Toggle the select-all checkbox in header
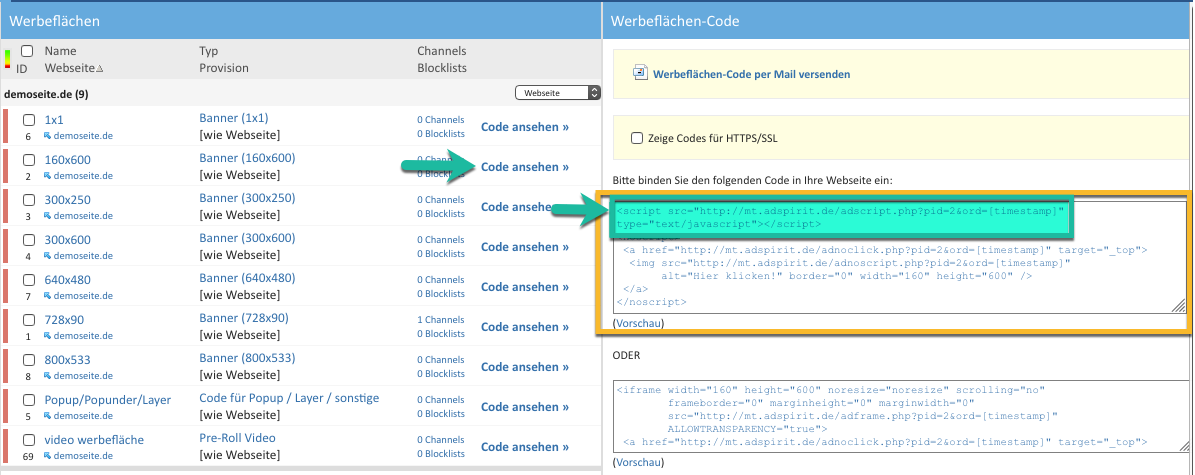The image size is (1195, 475). pos(27,51)
